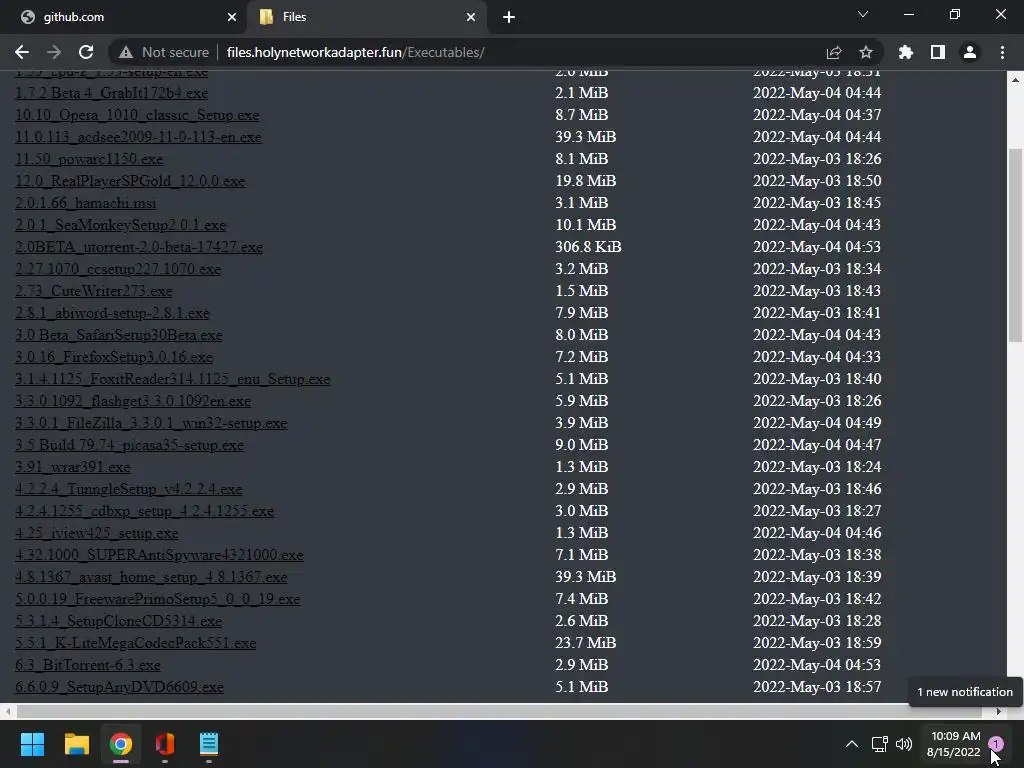The width and height of the screenshot is (1024, 768).
Task: Open the FirefoxSetup3.0.16.exe link
Action: click(x=114, y=357)
